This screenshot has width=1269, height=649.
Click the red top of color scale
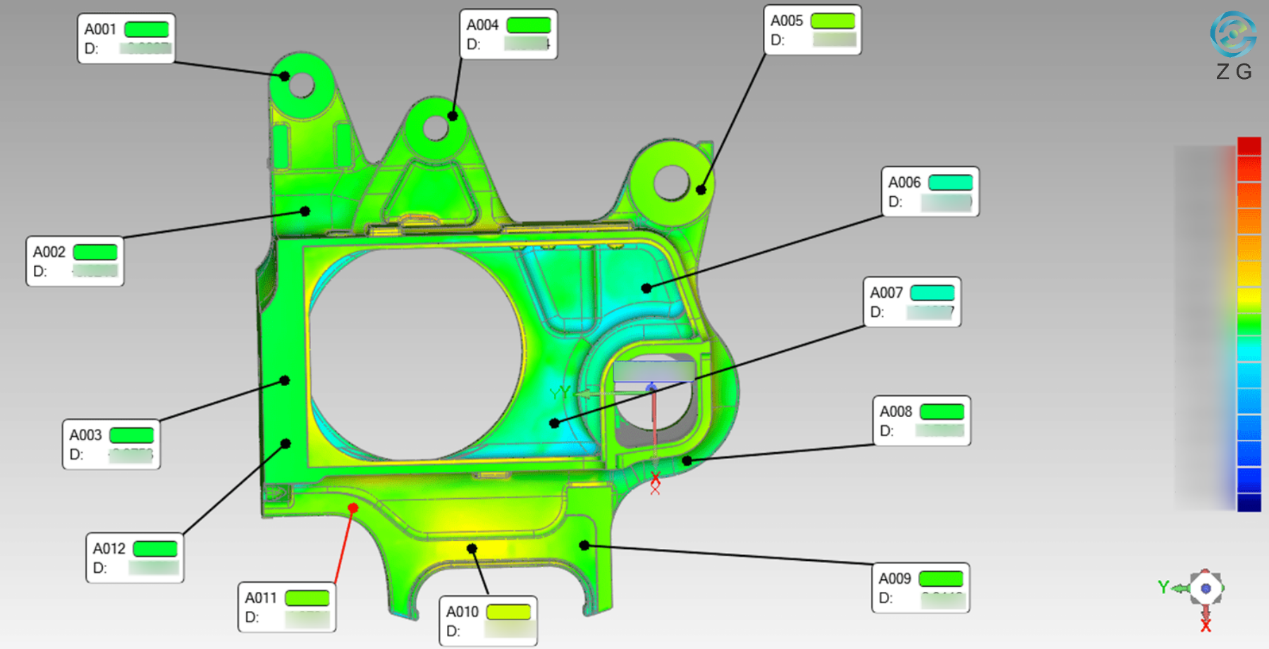(1249, 146)
